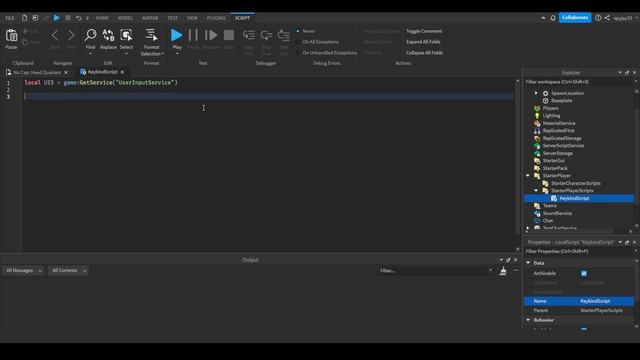Open the Find magnifier tool

click(x=90, y=35)
